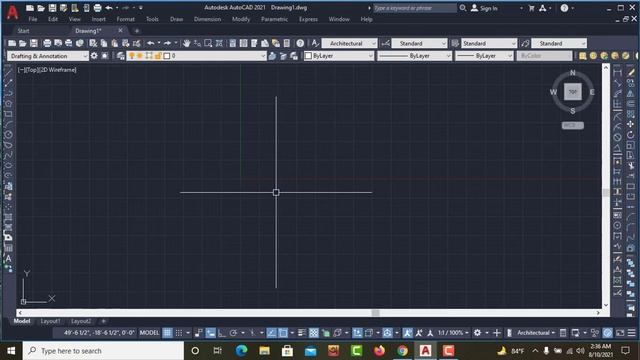Click the Undo arrow in the Standard toolbar

point(151,43)
